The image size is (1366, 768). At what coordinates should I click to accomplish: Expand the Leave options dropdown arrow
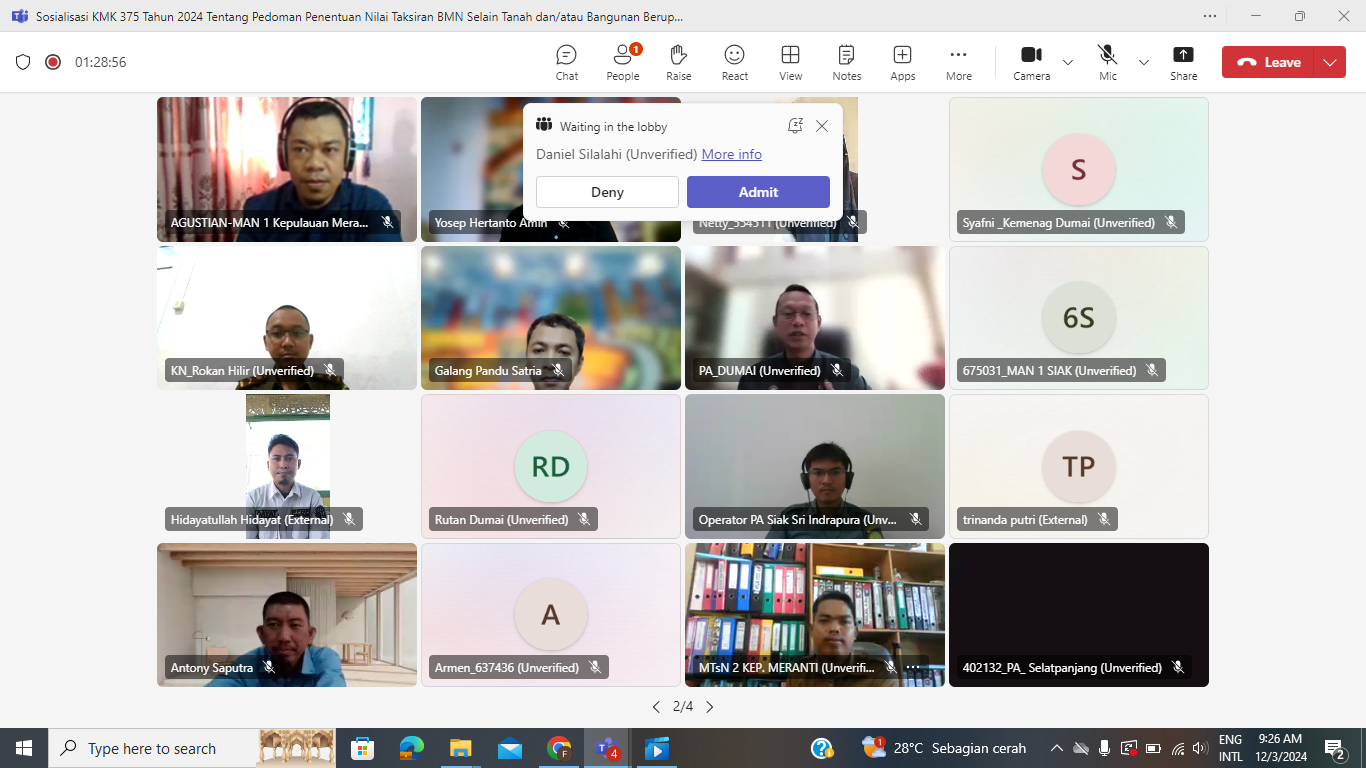coord(1329,62)
